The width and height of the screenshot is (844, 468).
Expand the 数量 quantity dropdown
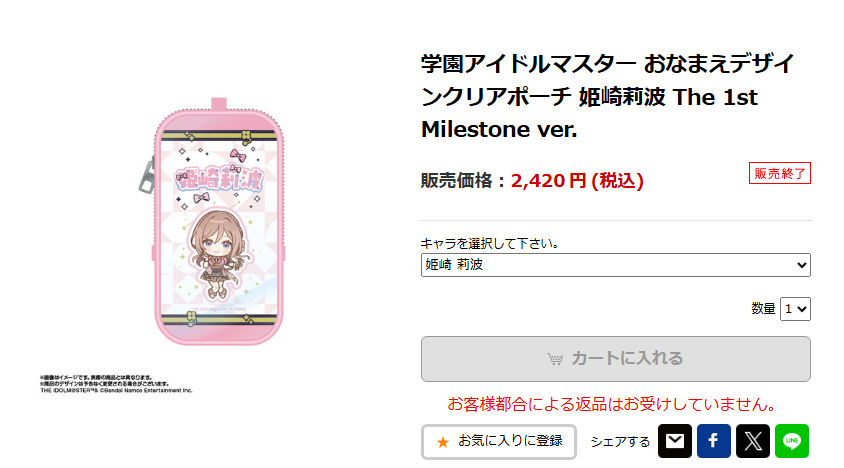(x=795, y=309)
